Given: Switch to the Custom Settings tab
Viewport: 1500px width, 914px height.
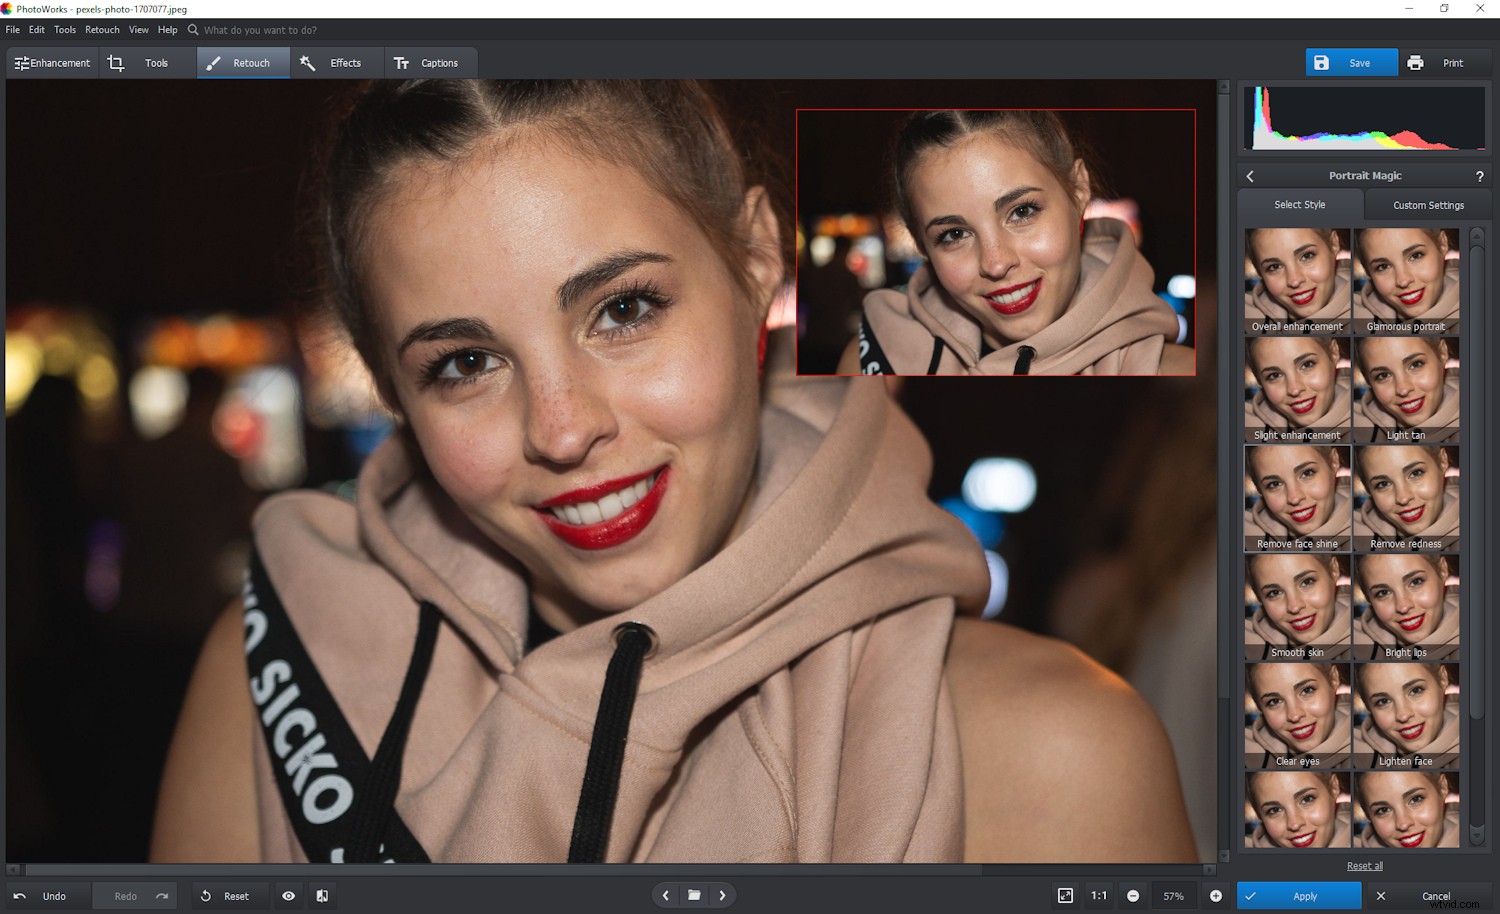Looking at the screenshot, I should tap(1428, 205).
